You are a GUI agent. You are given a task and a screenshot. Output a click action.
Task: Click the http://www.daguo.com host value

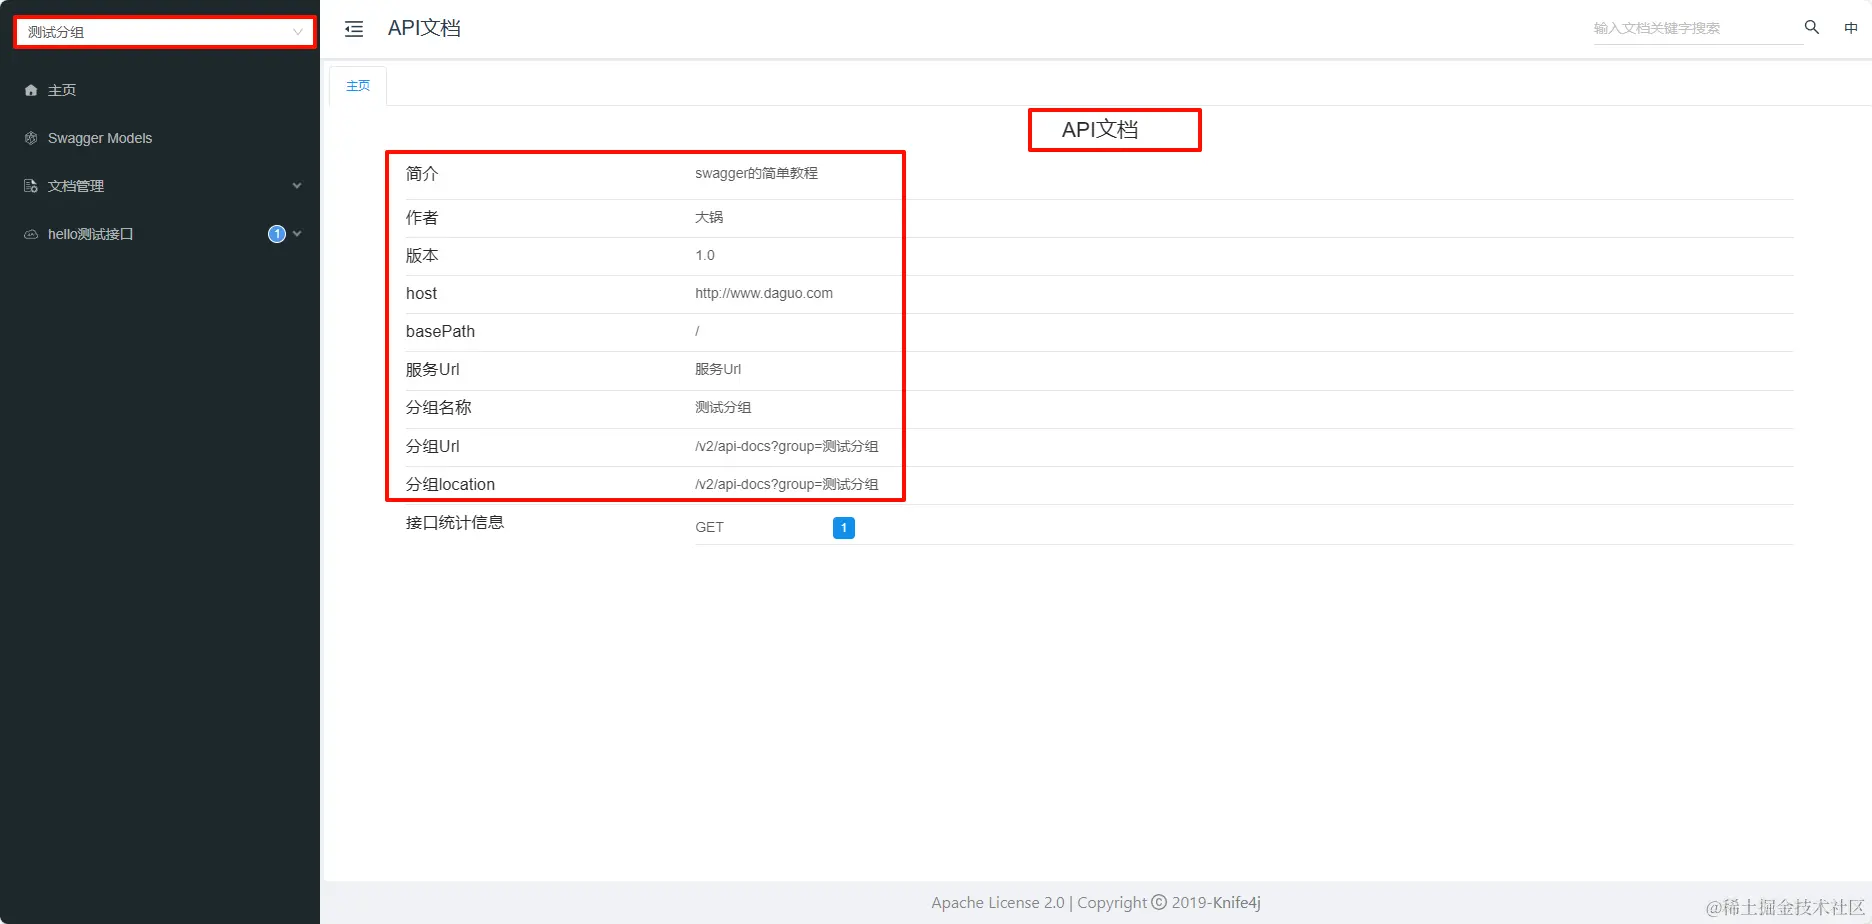(764, 293)
